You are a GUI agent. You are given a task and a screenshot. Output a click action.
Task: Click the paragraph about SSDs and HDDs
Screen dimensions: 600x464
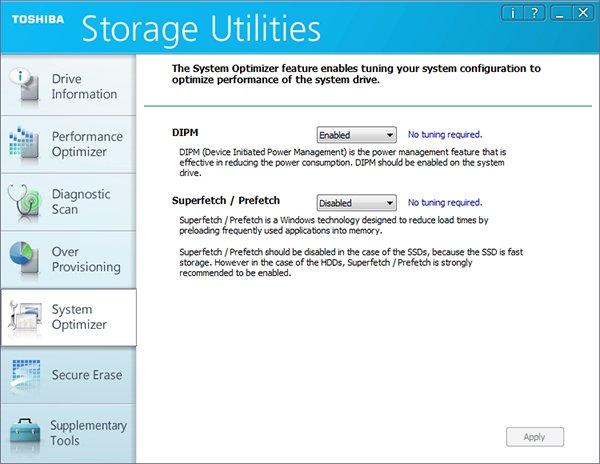pos(351,262)
